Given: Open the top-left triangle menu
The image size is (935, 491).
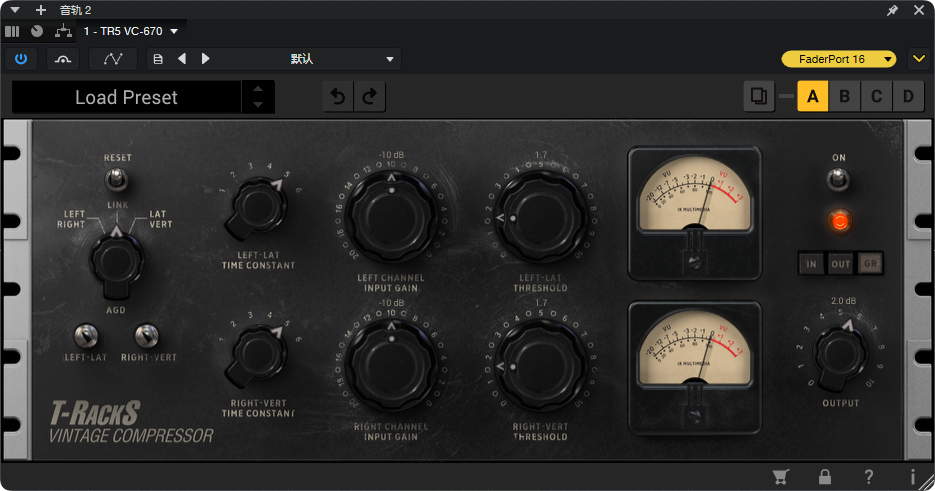Looking at the screenshot, I should click(x=15, y=10).
